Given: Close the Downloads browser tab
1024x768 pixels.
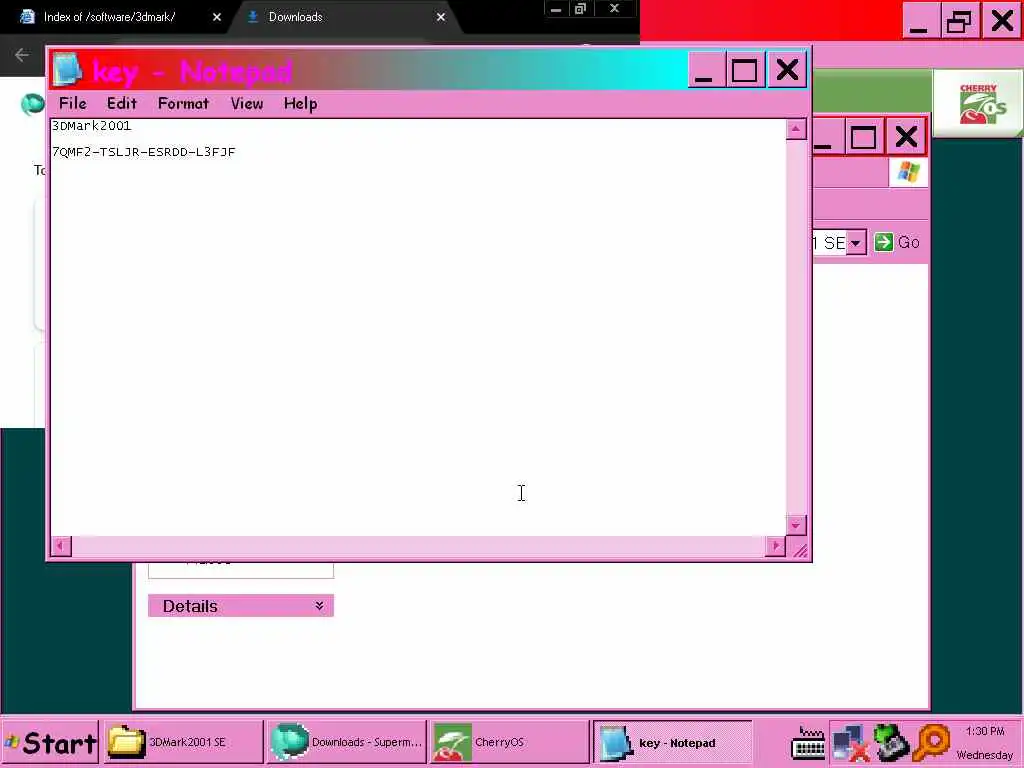Looking at the screenshot, I should (x=441, y=17).
